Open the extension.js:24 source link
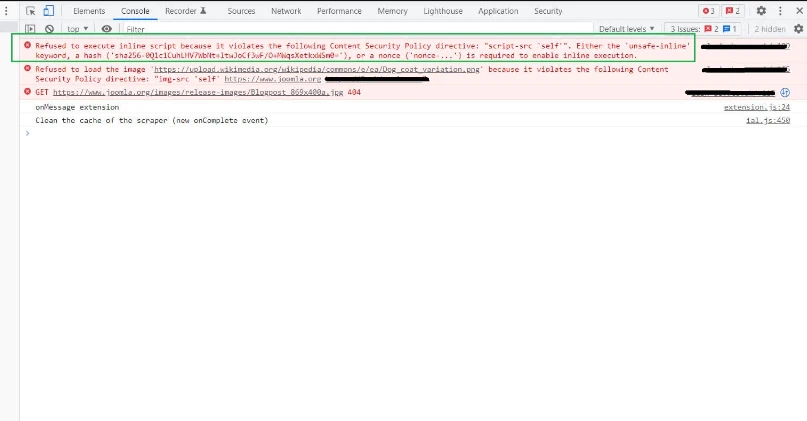 pyautogui.click(x=757, y=107)
